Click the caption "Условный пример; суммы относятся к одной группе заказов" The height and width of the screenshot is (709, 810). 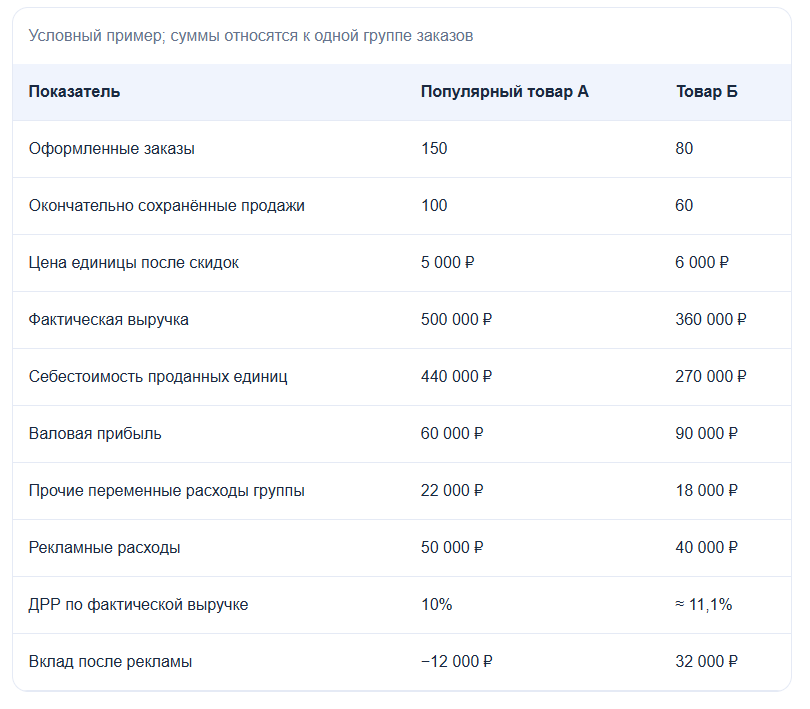click(251, 36)
